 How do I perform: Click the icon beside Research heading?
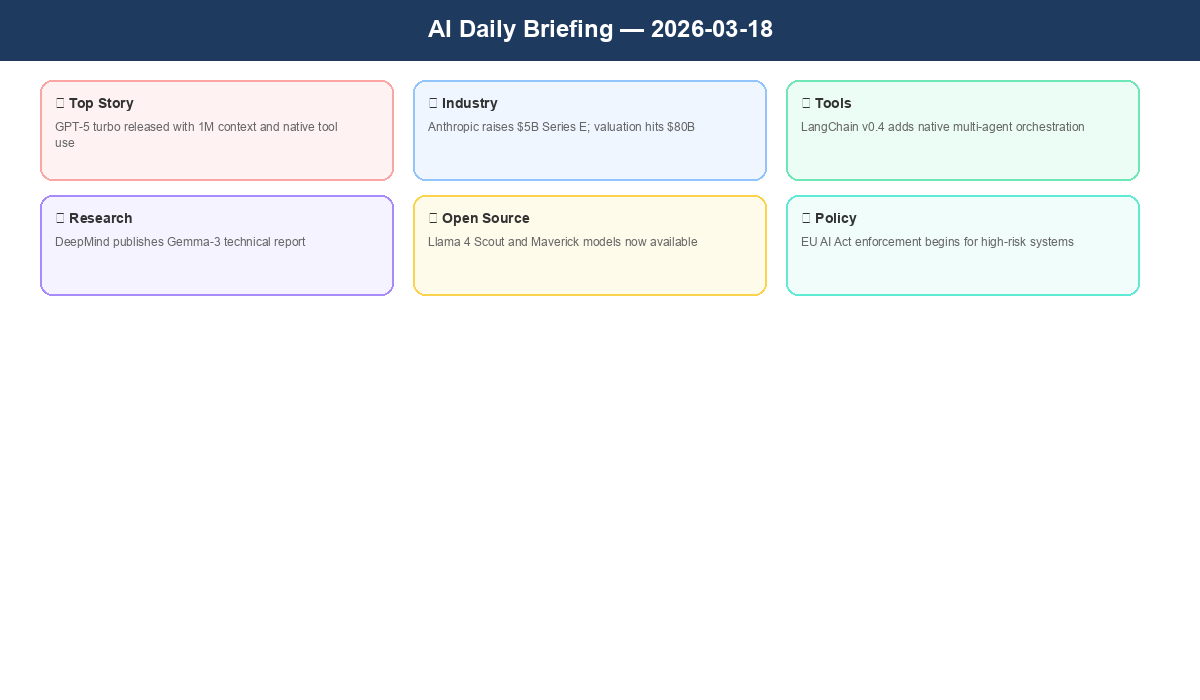(60, 218)
